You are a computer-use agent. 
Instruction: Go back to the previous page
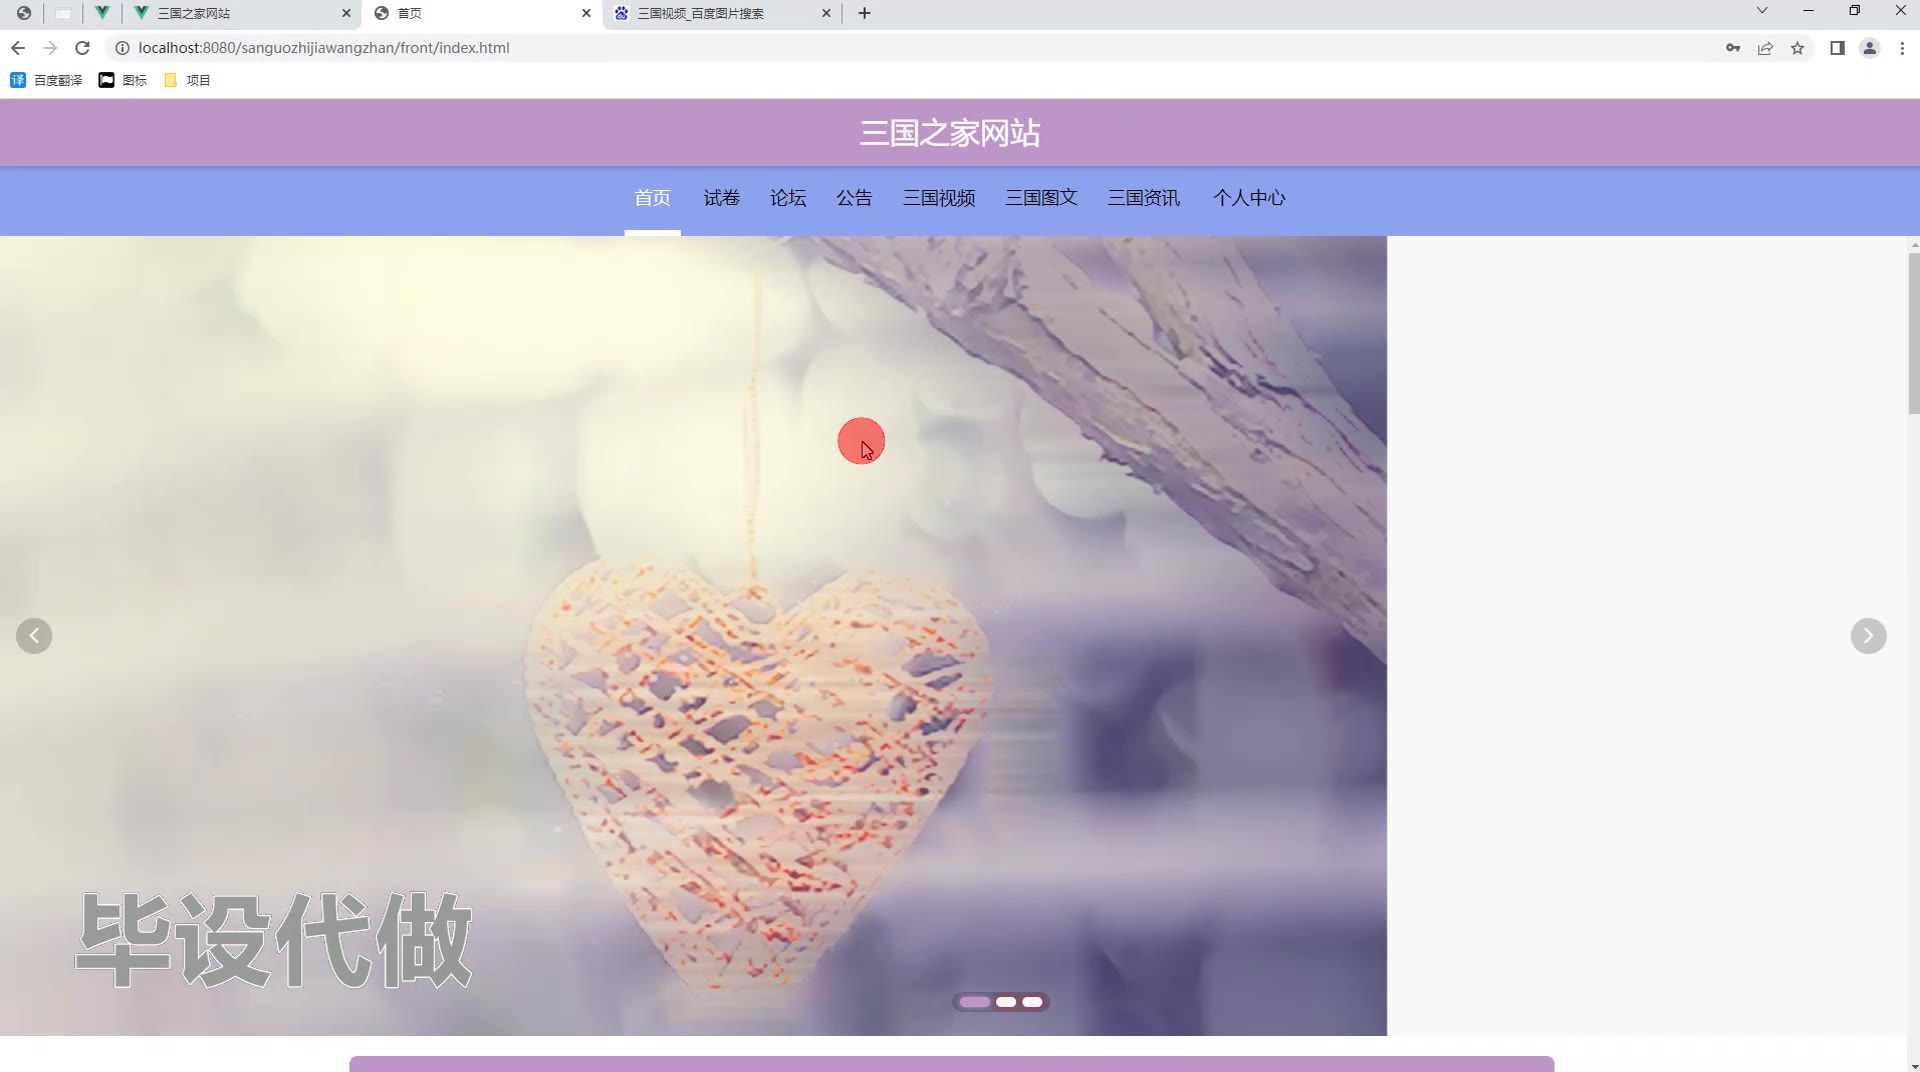coord(18,48)
